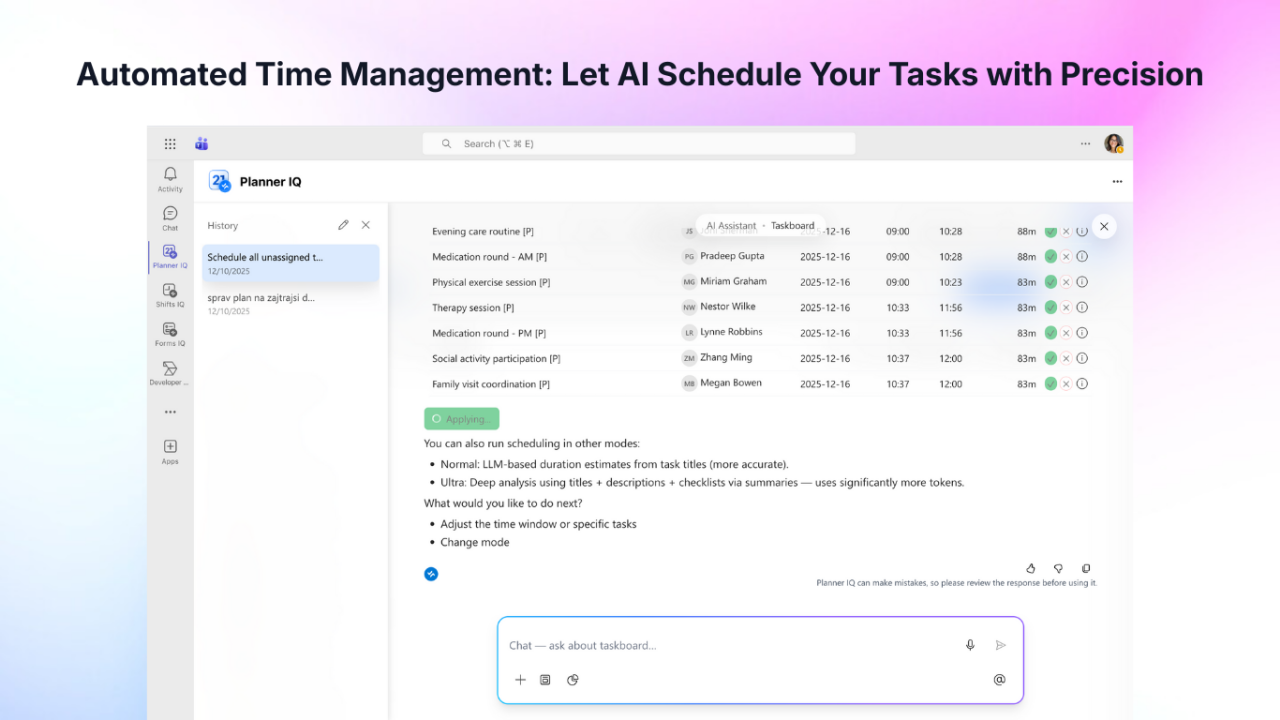
Task: Send the chat message
Action: click(x=1000, y=645)
